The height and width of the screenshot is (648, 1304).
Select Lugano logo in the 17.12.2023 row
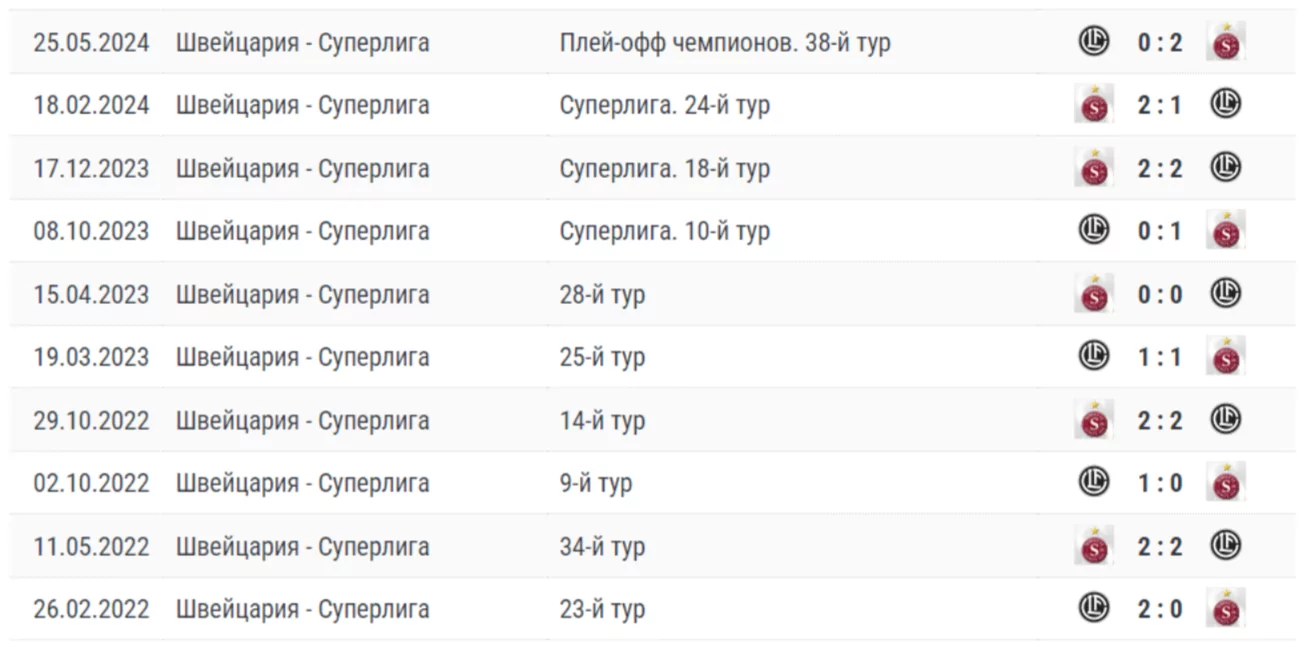click(x=1225, y=167)
